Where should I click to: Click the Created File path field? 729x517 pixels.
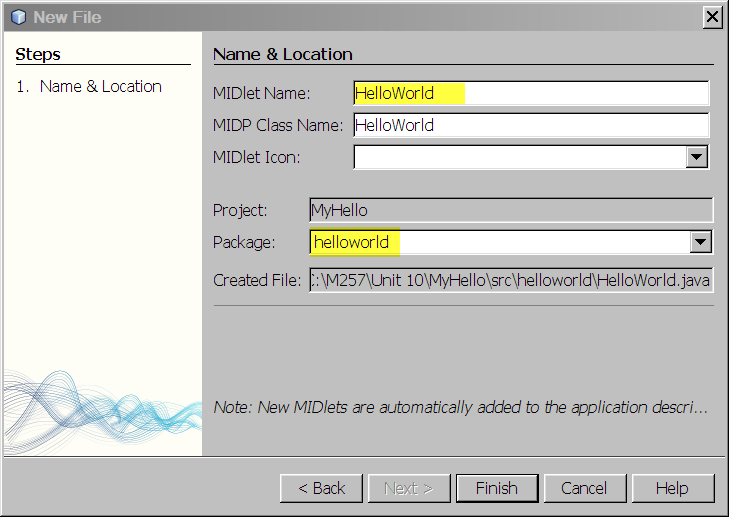(x=511, y=280)
